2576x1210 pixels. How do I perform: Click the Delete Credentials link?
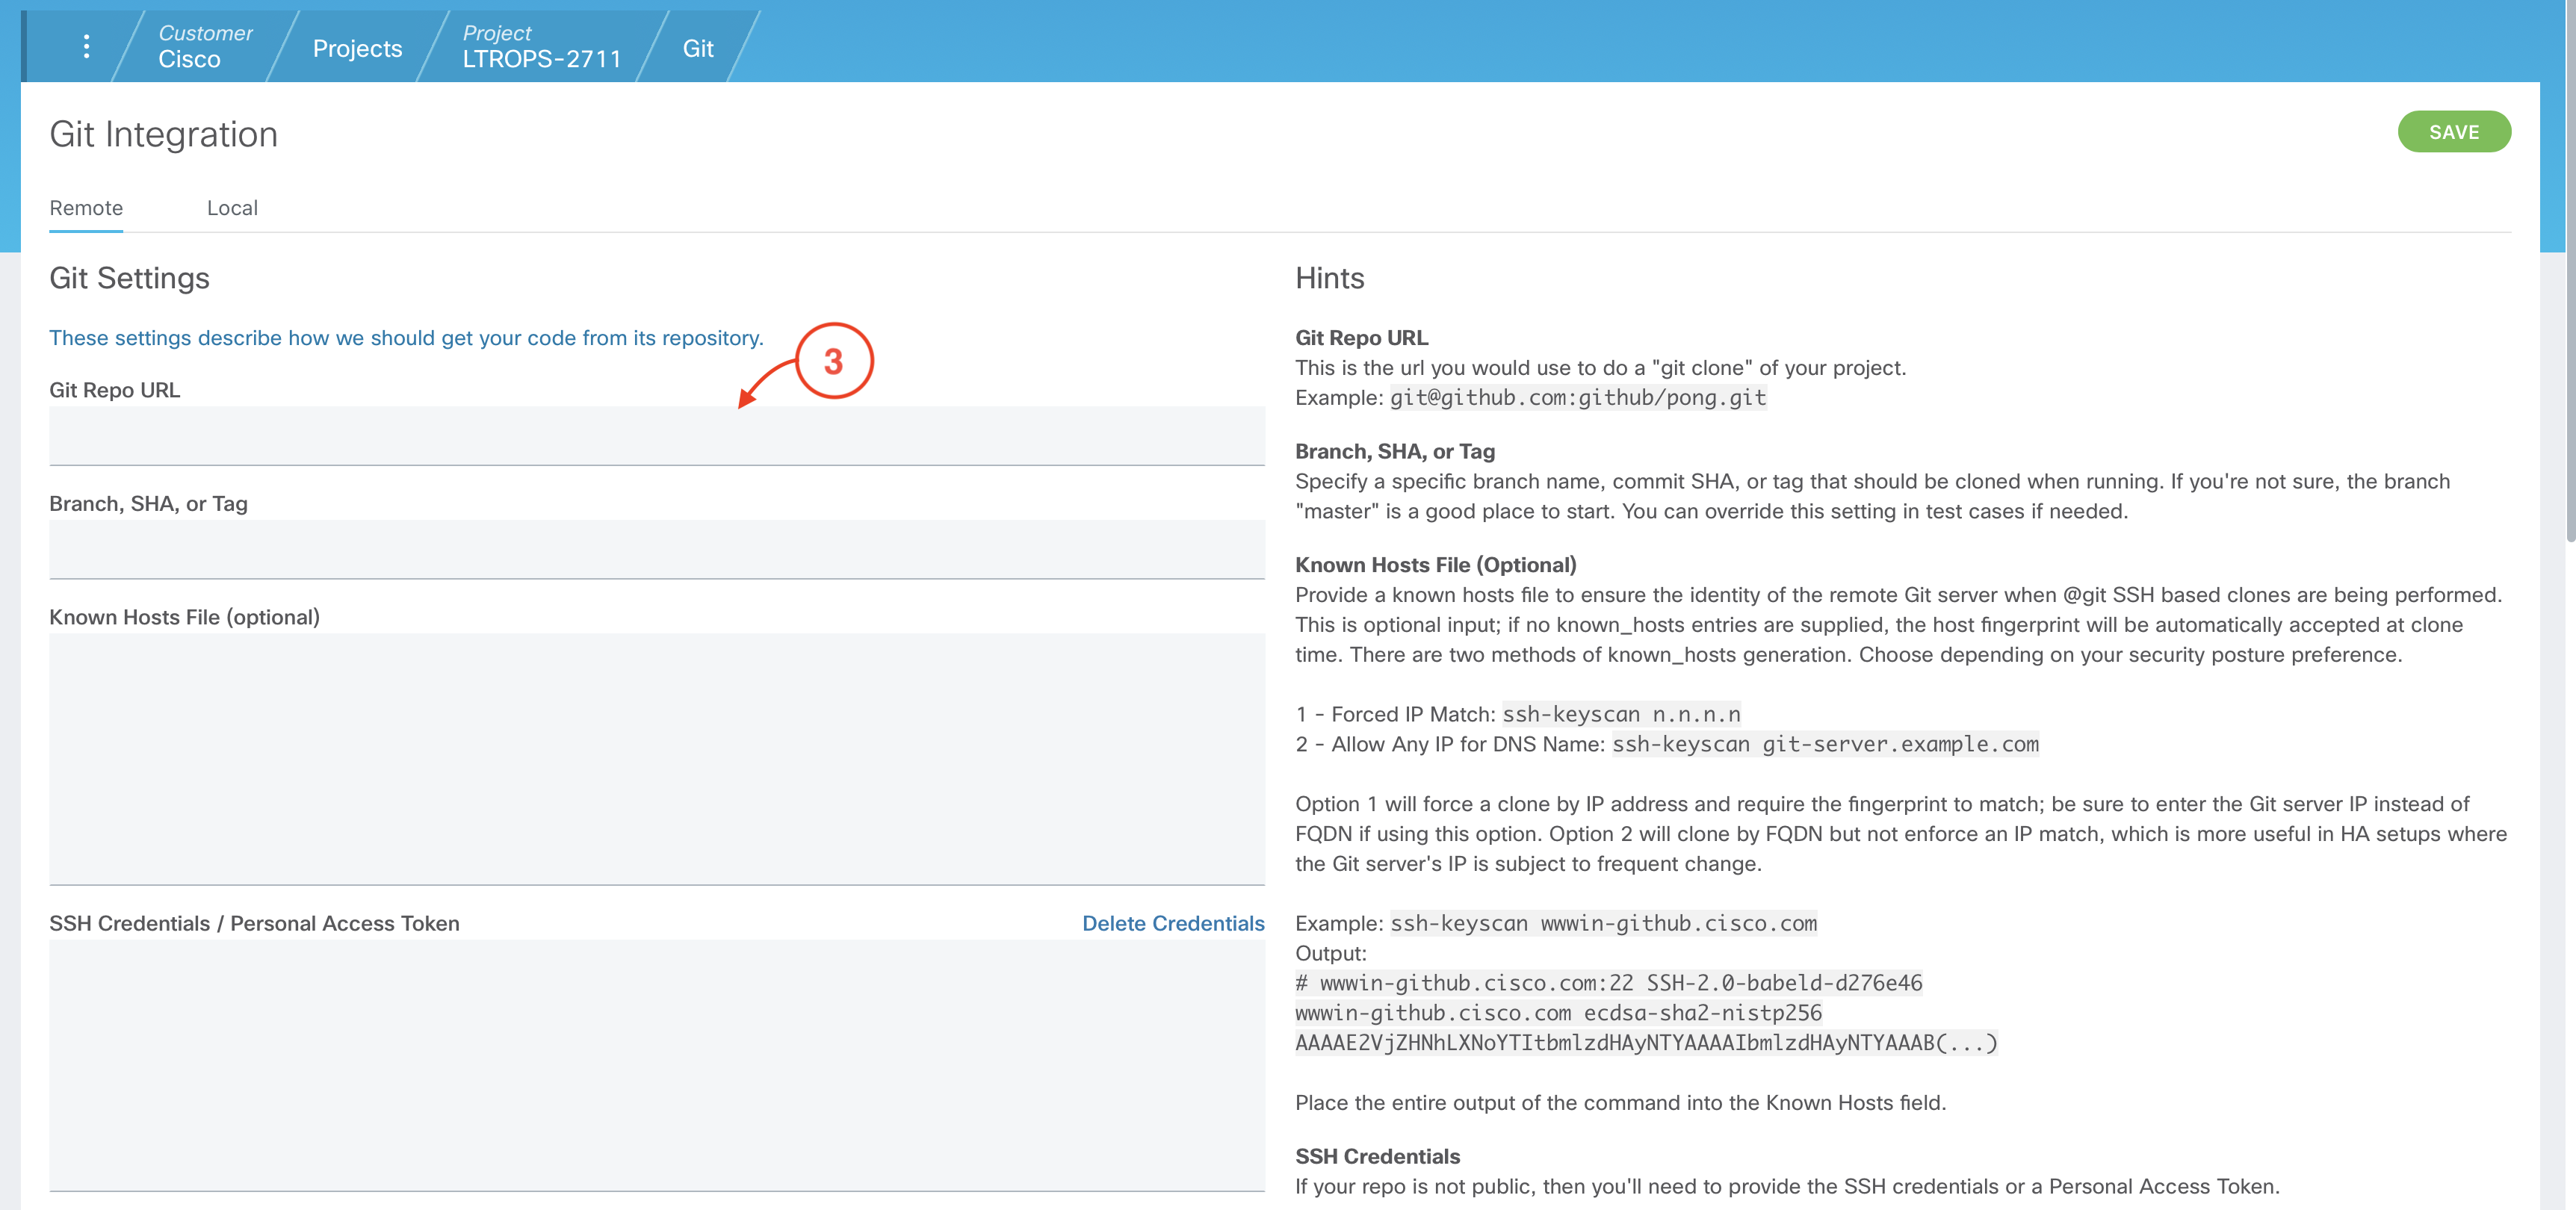click(1172, 923)
